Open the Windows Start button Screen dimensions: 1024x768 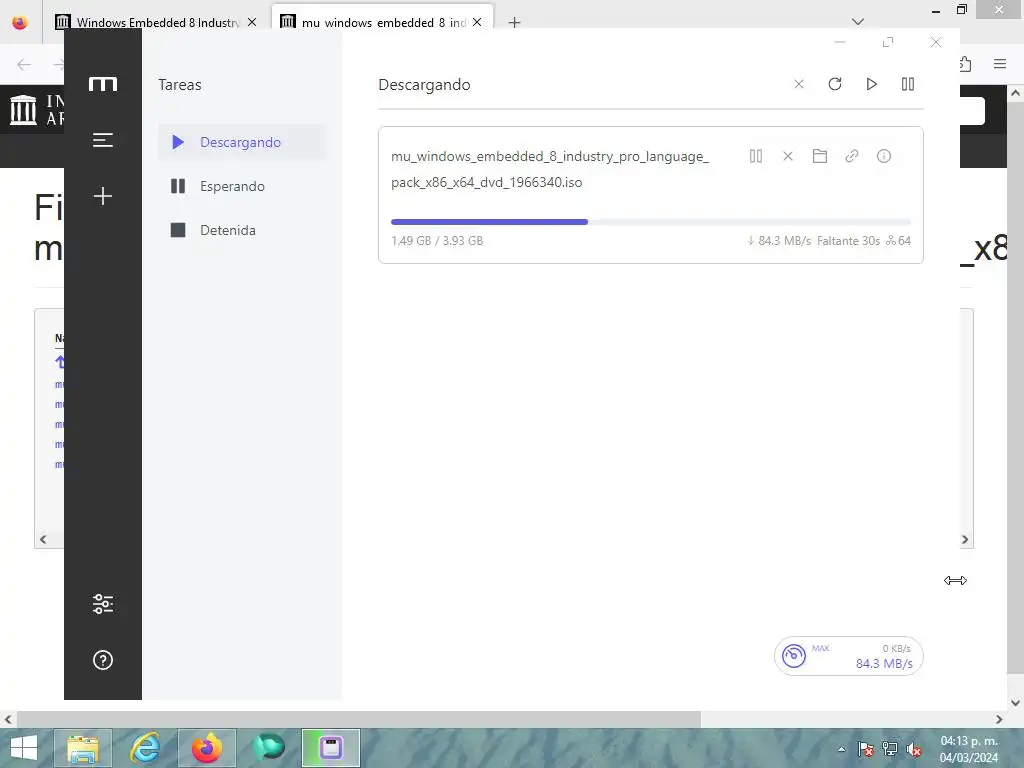point(24,748)
